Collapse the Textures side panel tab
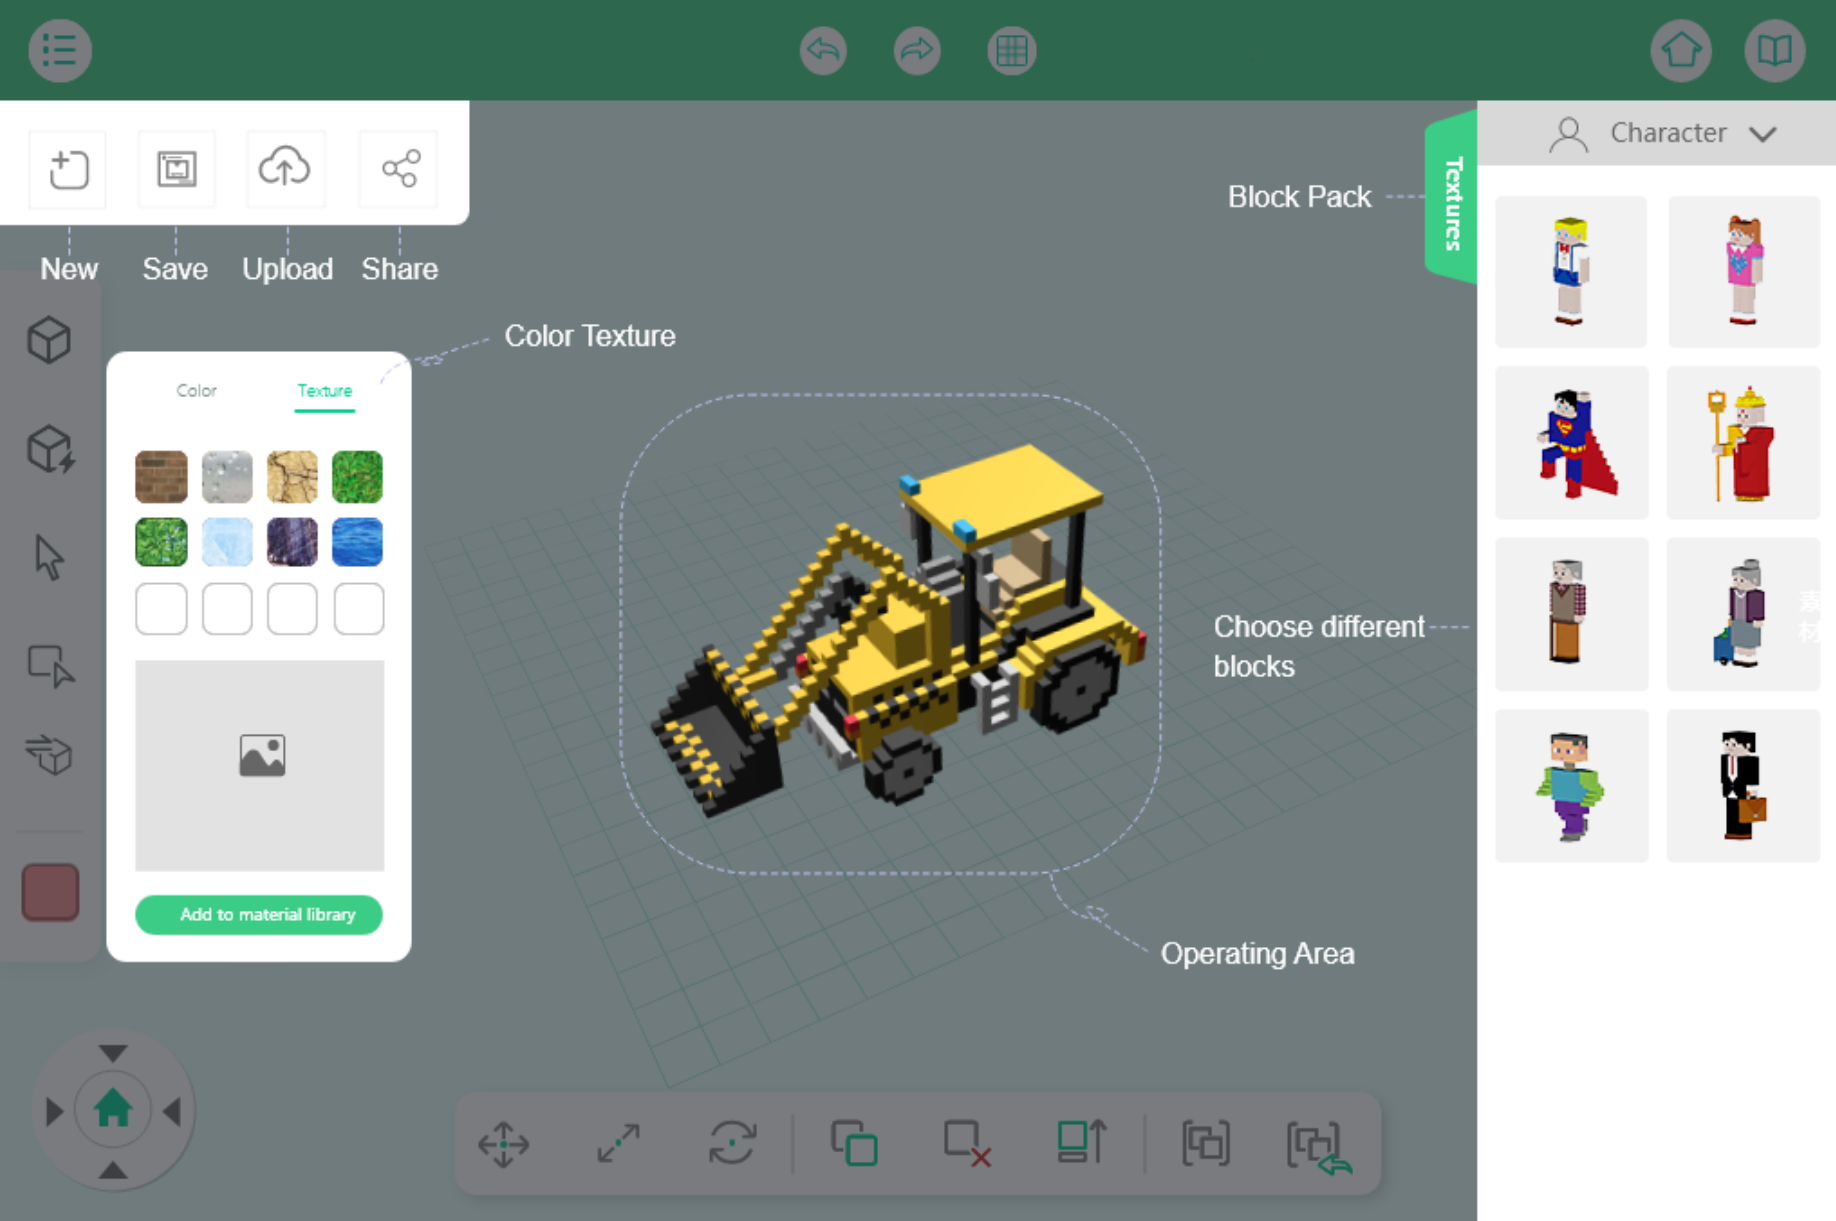 pos(1451,202)
